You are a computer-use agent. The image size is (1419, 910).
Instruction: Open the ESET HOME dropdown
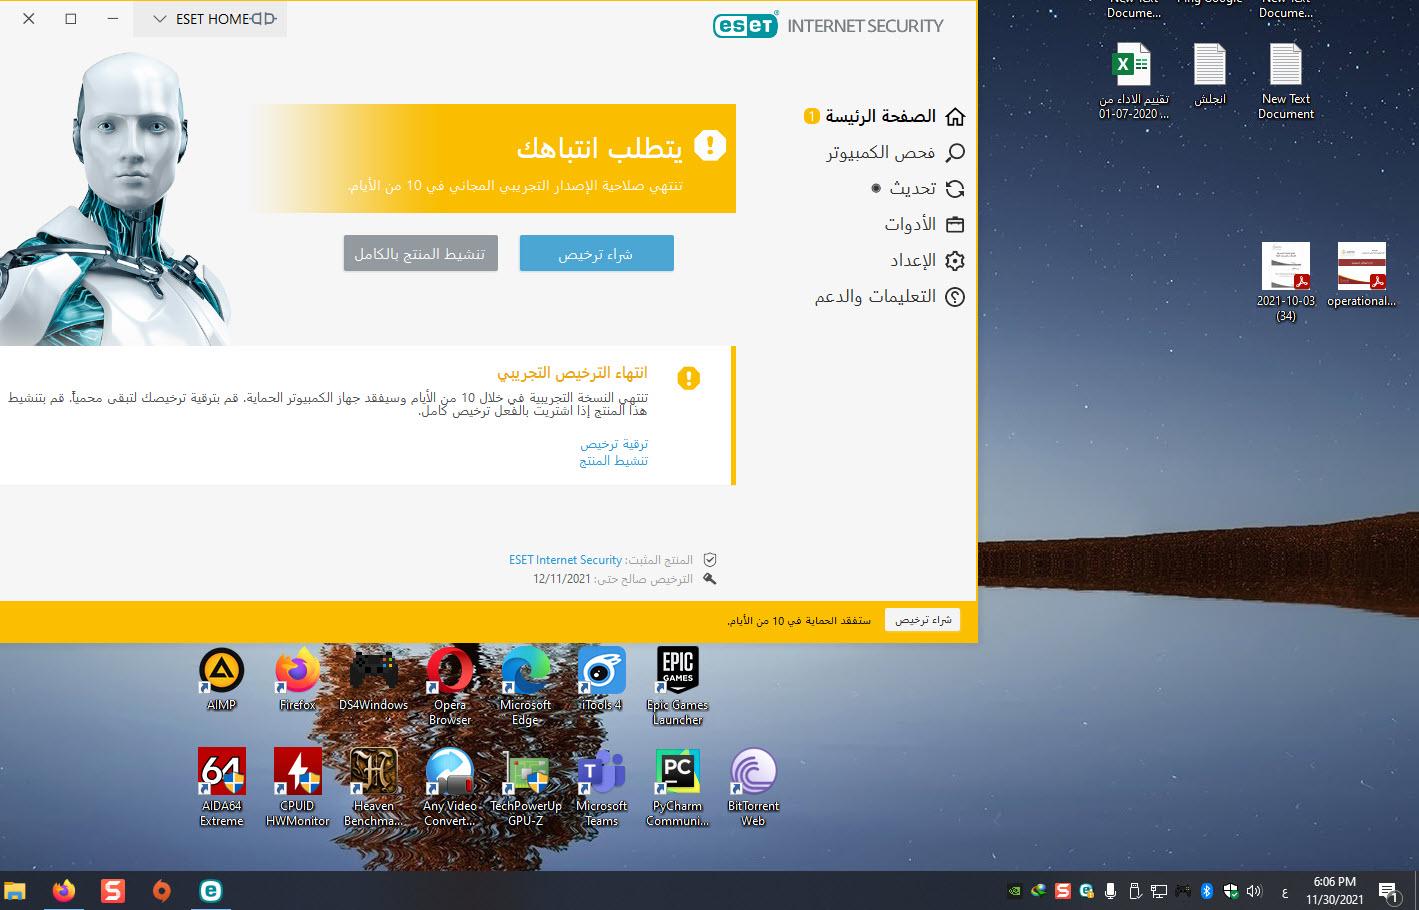[x=210, y=19]
